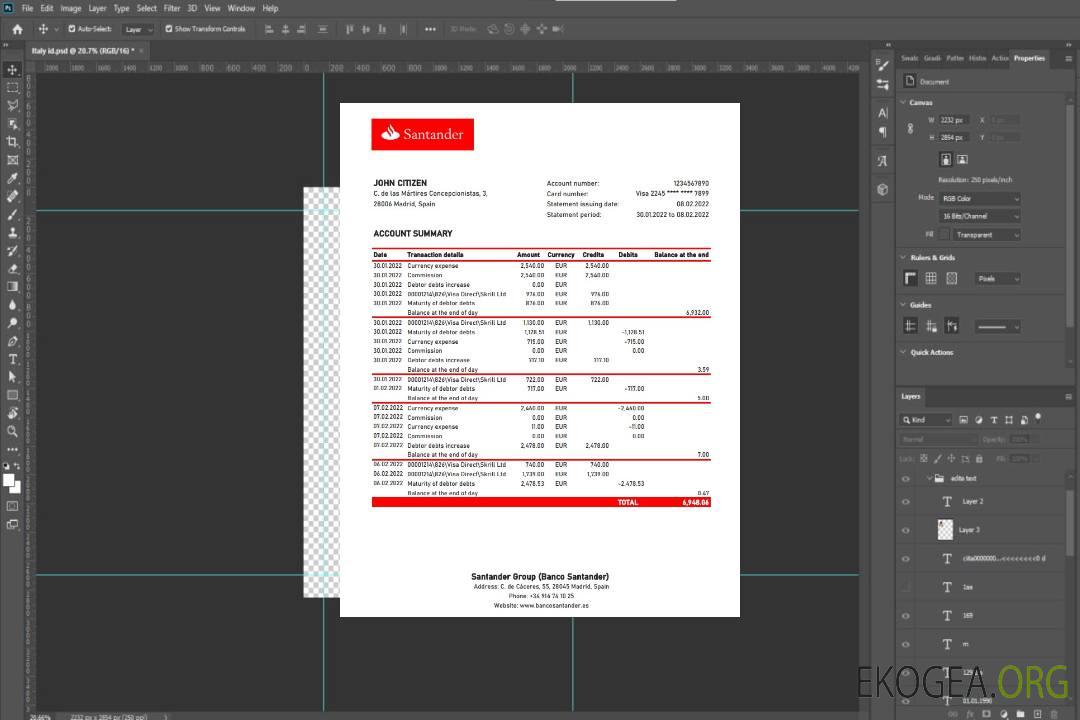Click the canvas width input field
Image resolution: width=1080 pixels, height=720 pixels.
(x=955, y=120)
